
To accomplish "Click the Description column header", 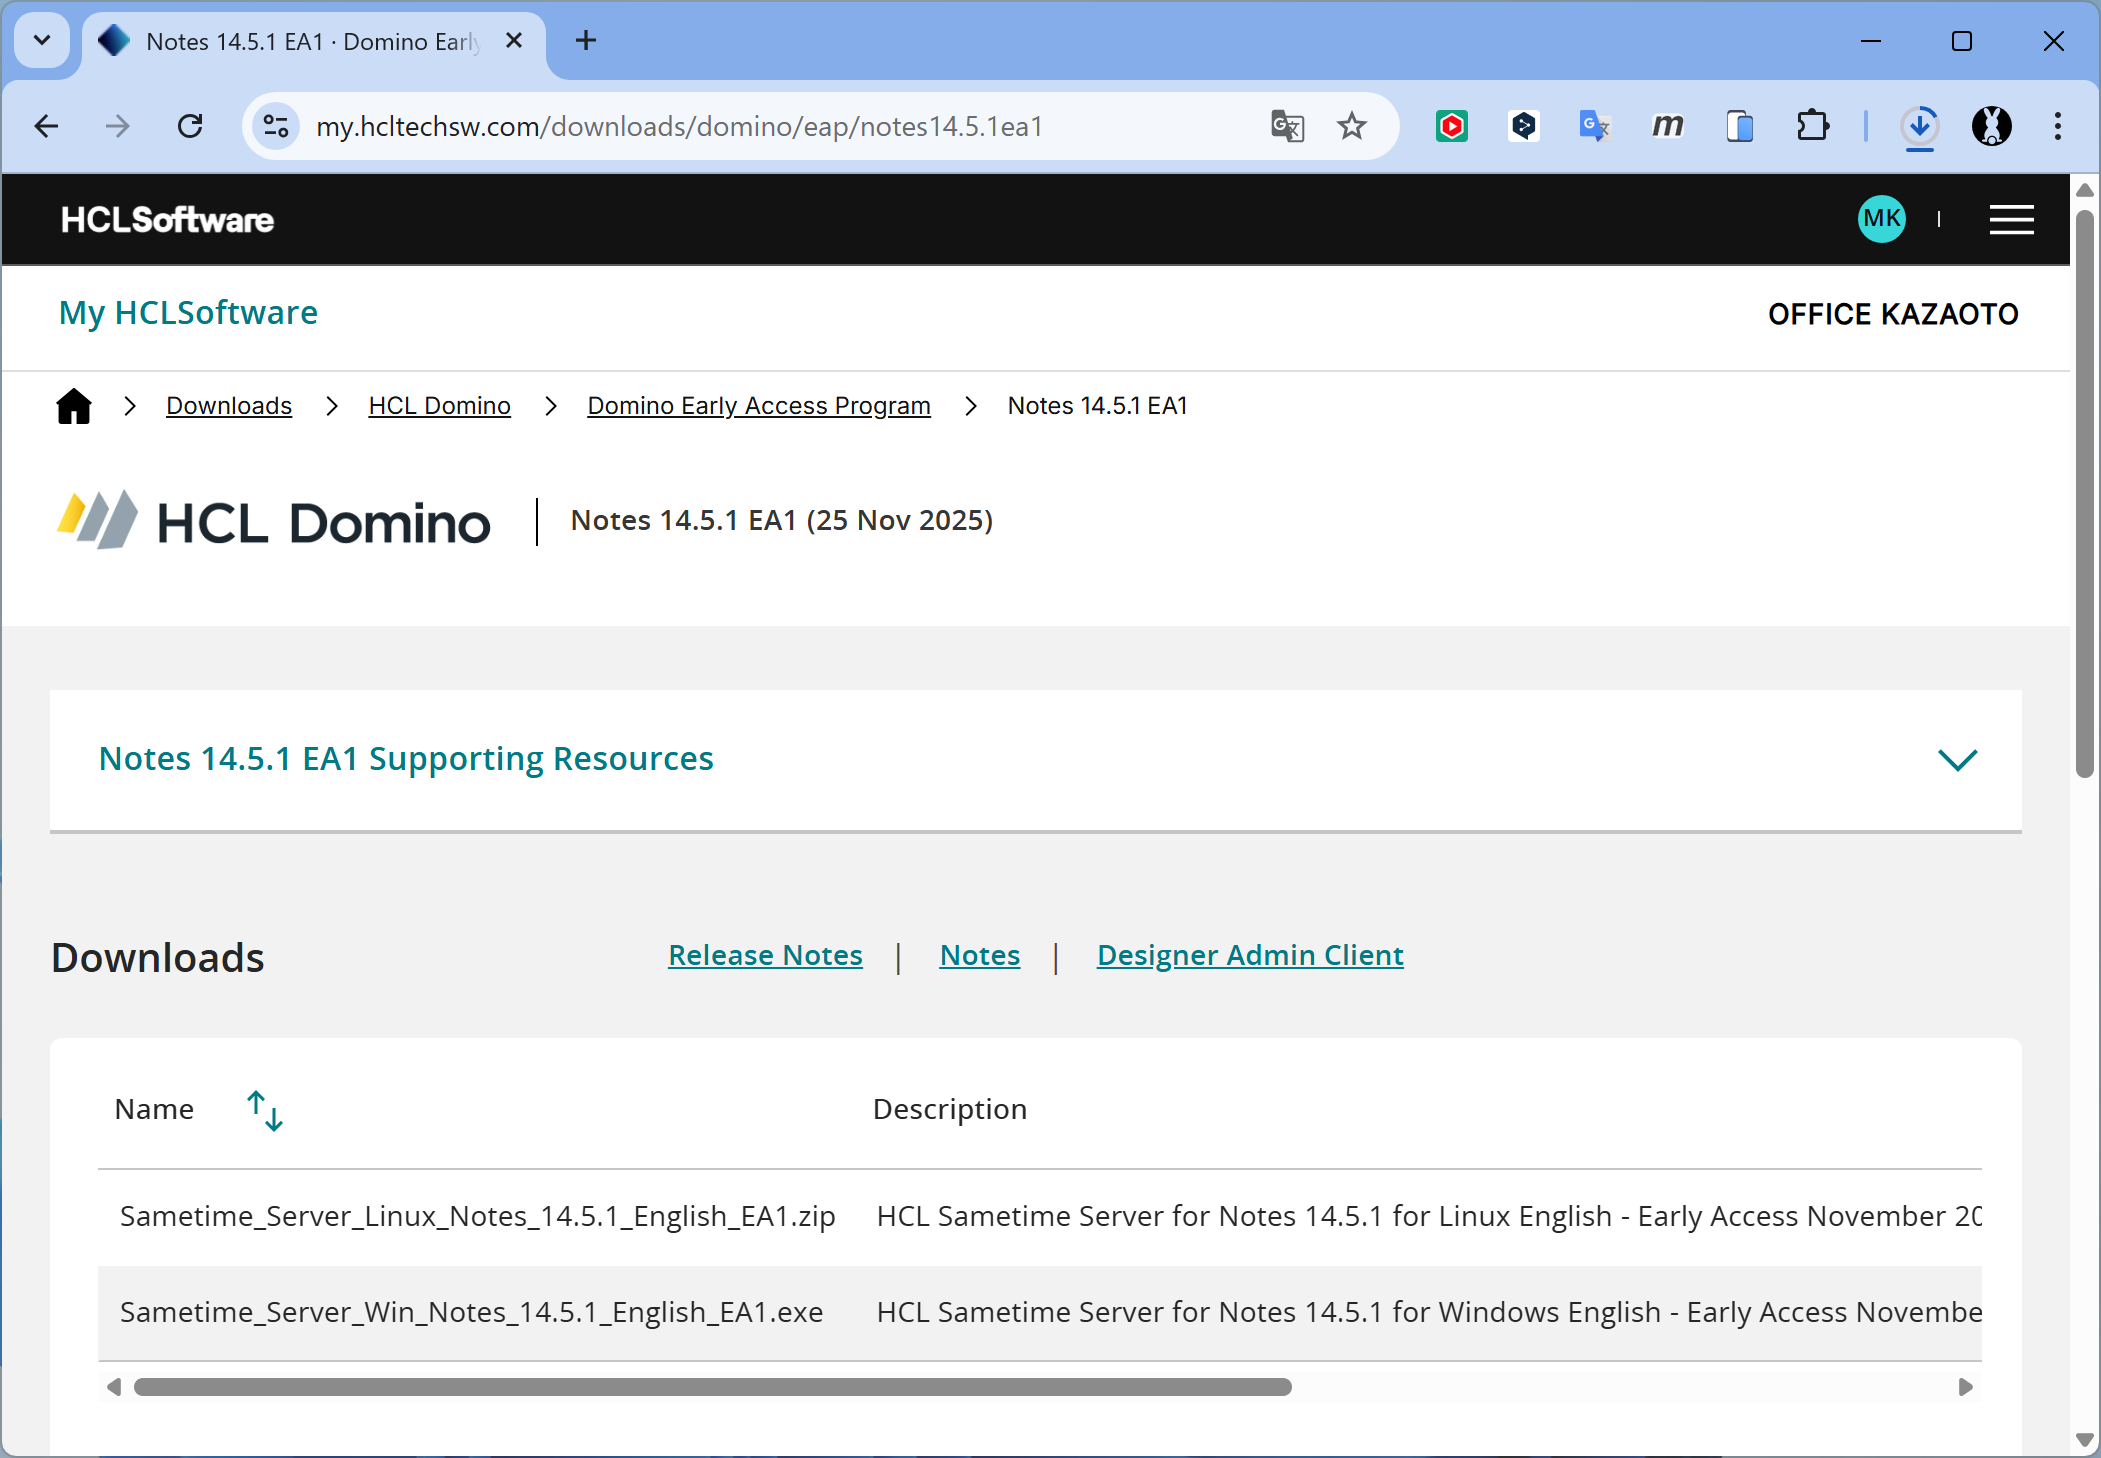I will tap(950, 1109).
